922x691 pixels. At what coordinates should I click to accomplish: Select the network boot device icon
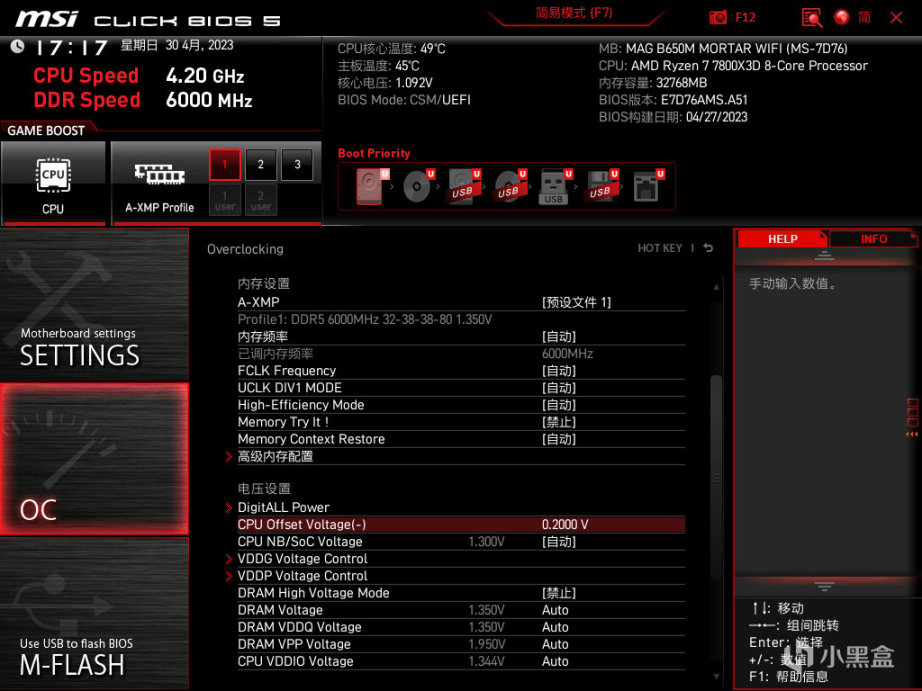(648, 186)
